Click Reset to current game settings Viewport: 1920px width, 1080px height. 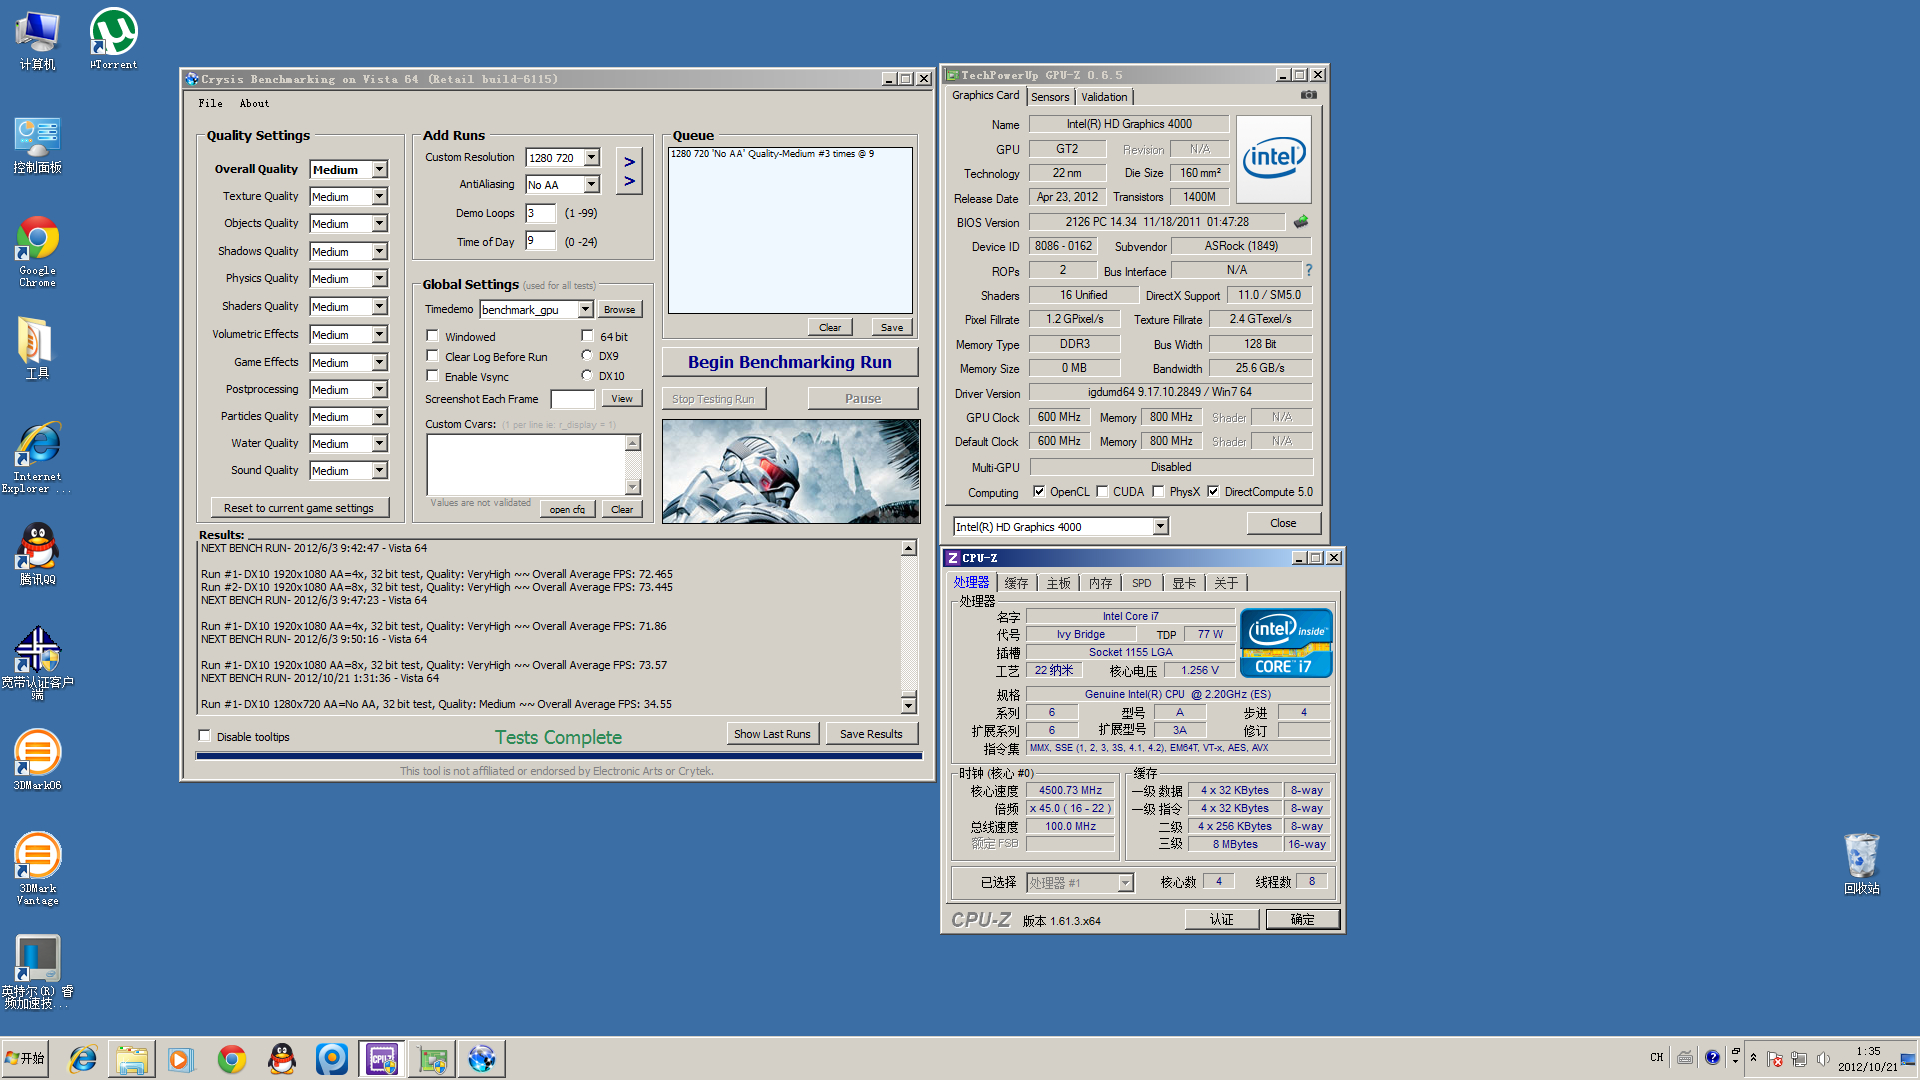click(x=299, y=508)
